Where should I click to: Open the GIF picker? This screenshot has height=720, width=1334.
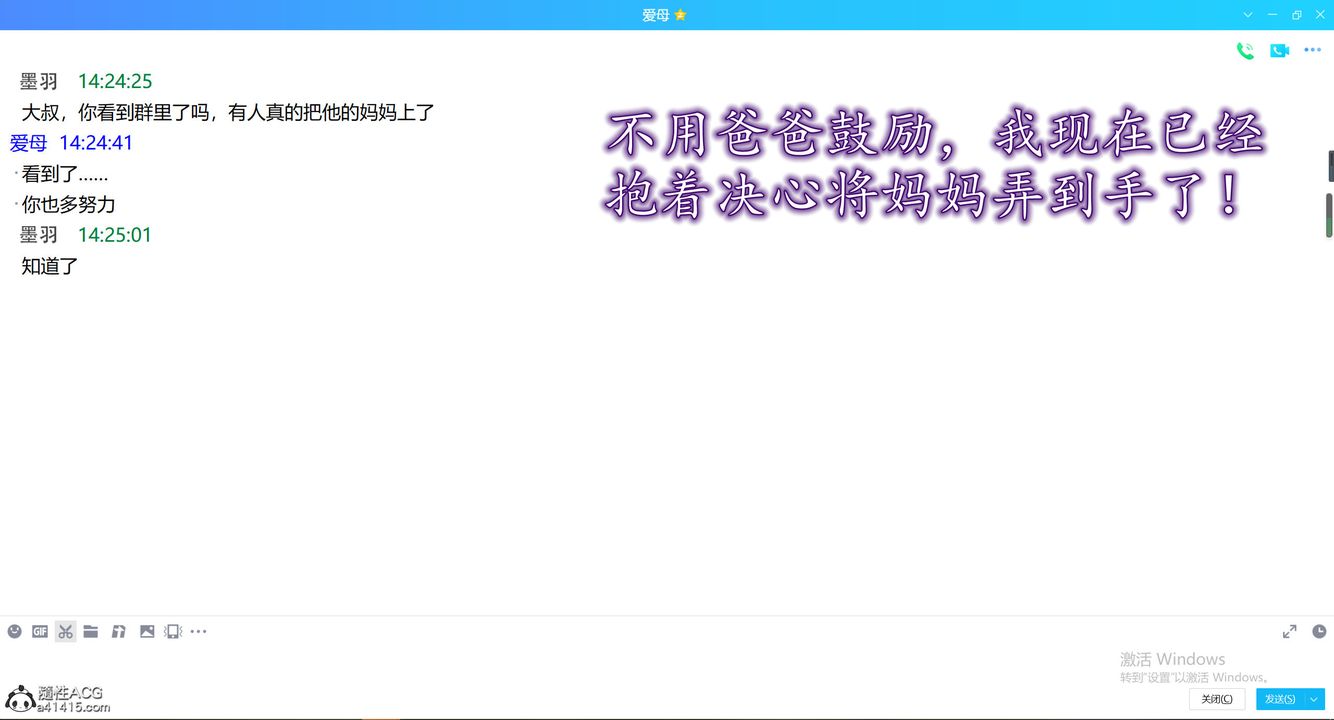click(39, 631)
